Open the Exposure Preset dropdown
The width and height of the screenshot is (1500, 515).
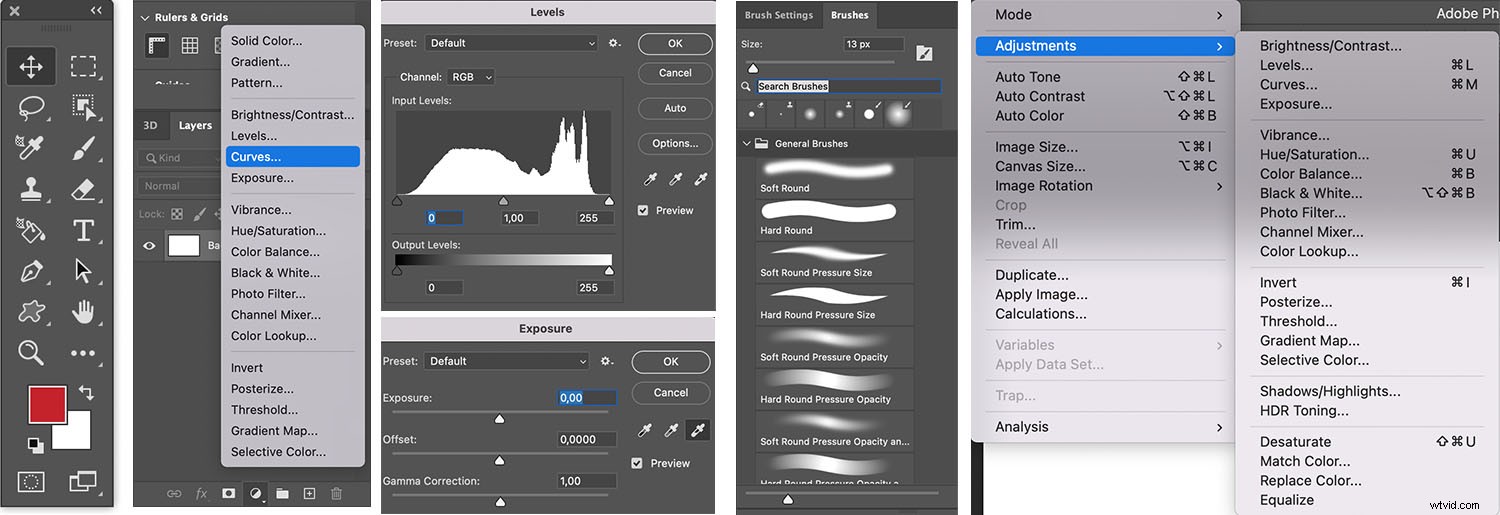click(507, 361)
